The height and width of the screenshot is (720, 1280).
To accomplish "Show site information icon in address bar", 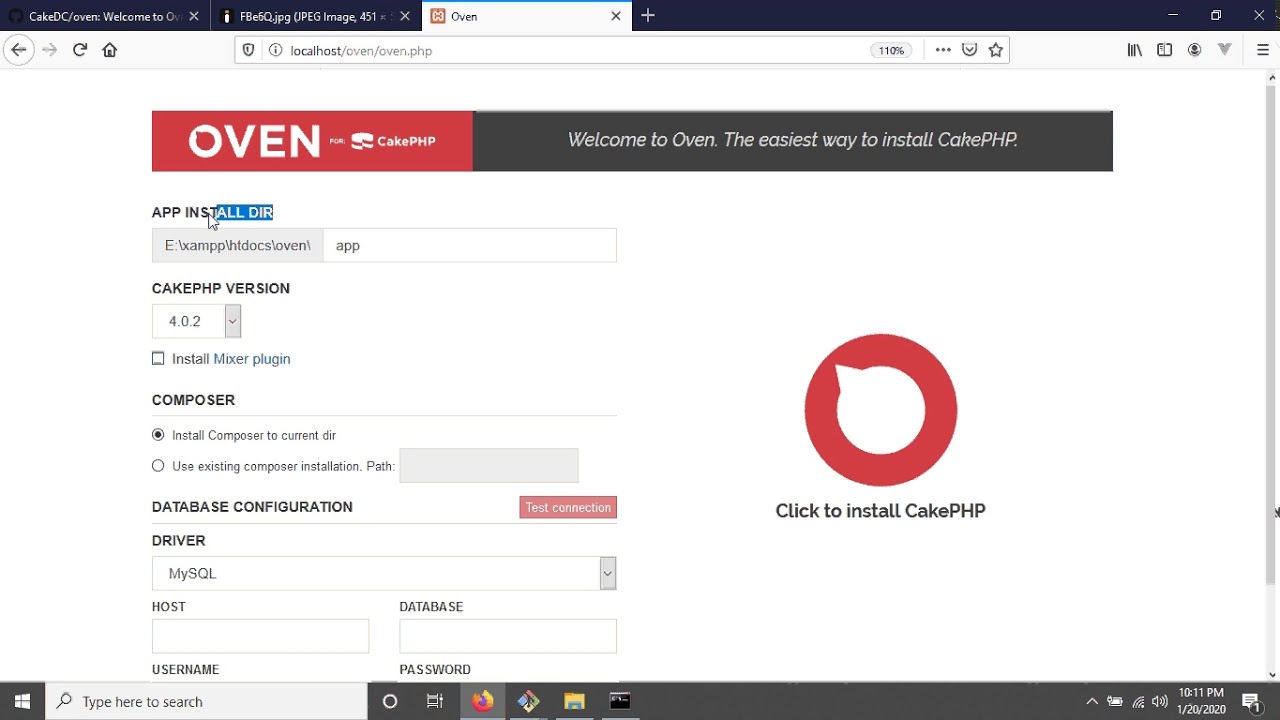I will tap(274, 50).
